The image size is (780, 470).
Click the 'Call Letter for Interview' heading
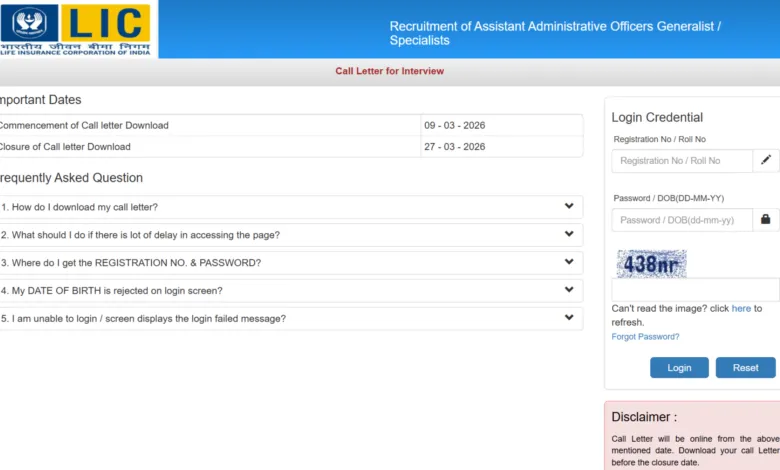pos(390,71)
